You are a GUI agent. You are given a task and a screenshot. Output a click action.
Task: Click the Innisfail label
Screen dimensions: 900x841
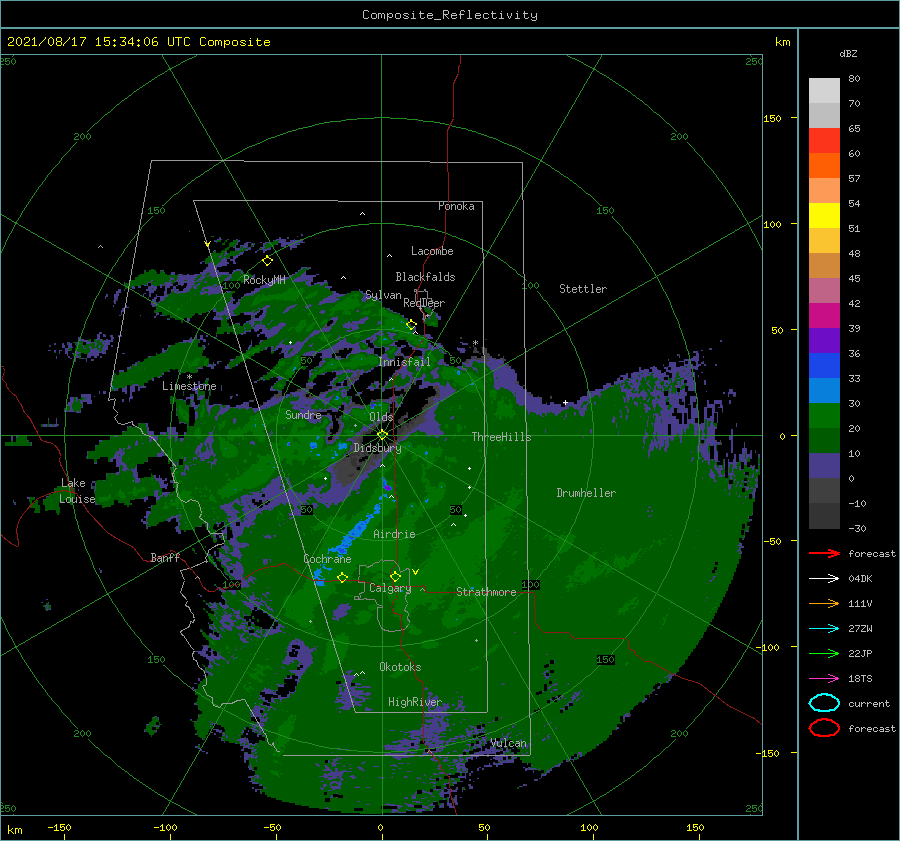(404, 362)
